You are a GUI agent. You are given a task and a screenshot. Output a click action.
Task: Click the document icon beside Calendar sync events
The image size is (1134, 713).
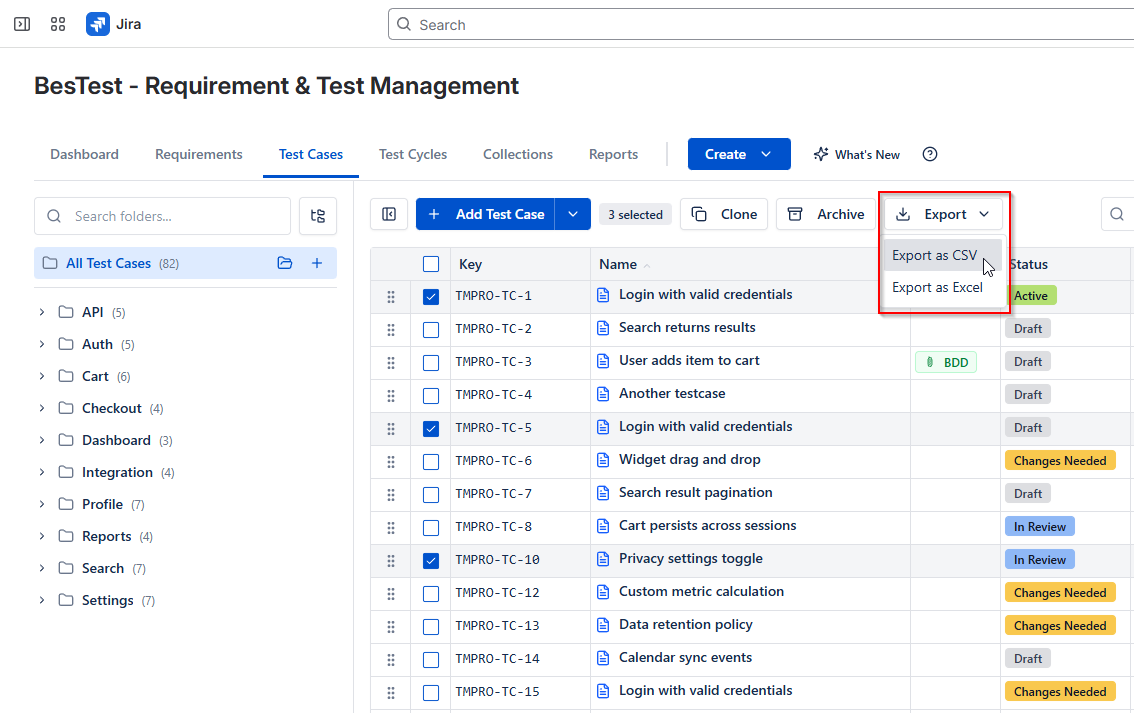[603, 658]
